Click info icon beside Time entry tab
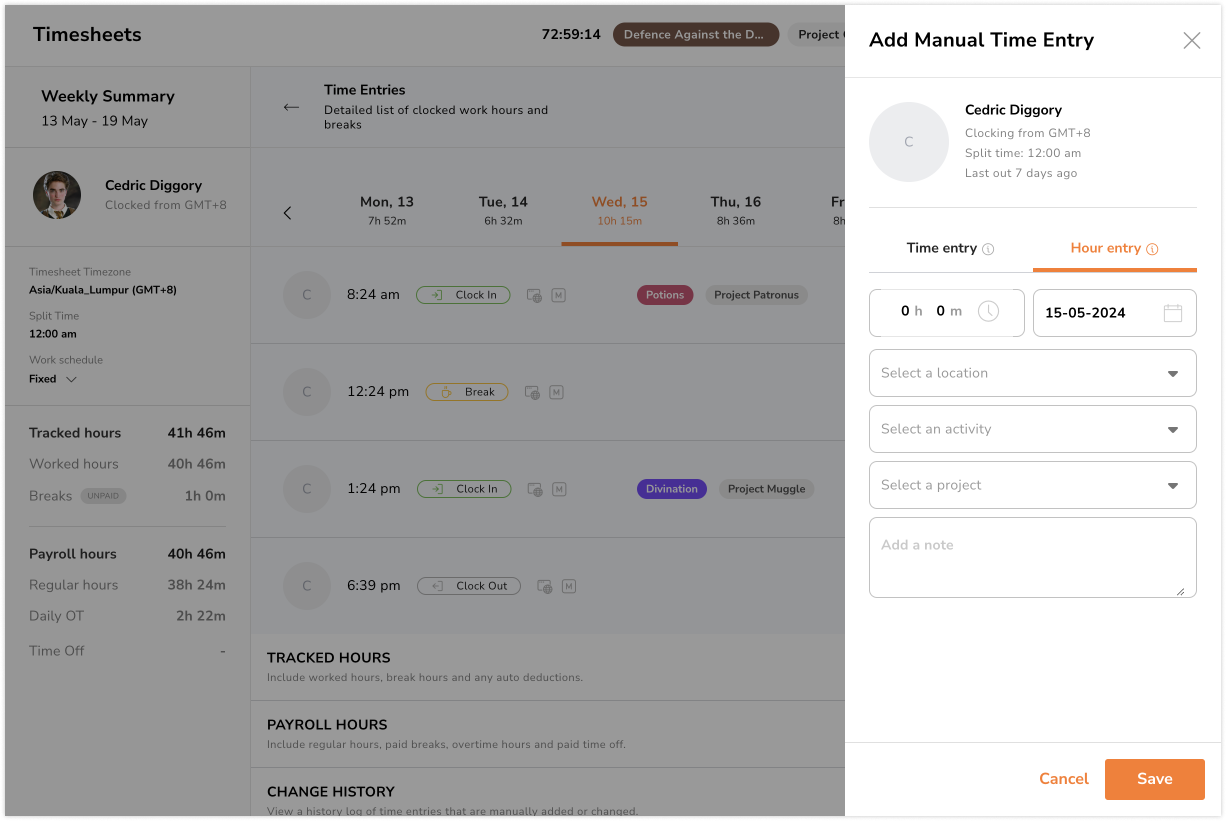 (x=988, y=249)
